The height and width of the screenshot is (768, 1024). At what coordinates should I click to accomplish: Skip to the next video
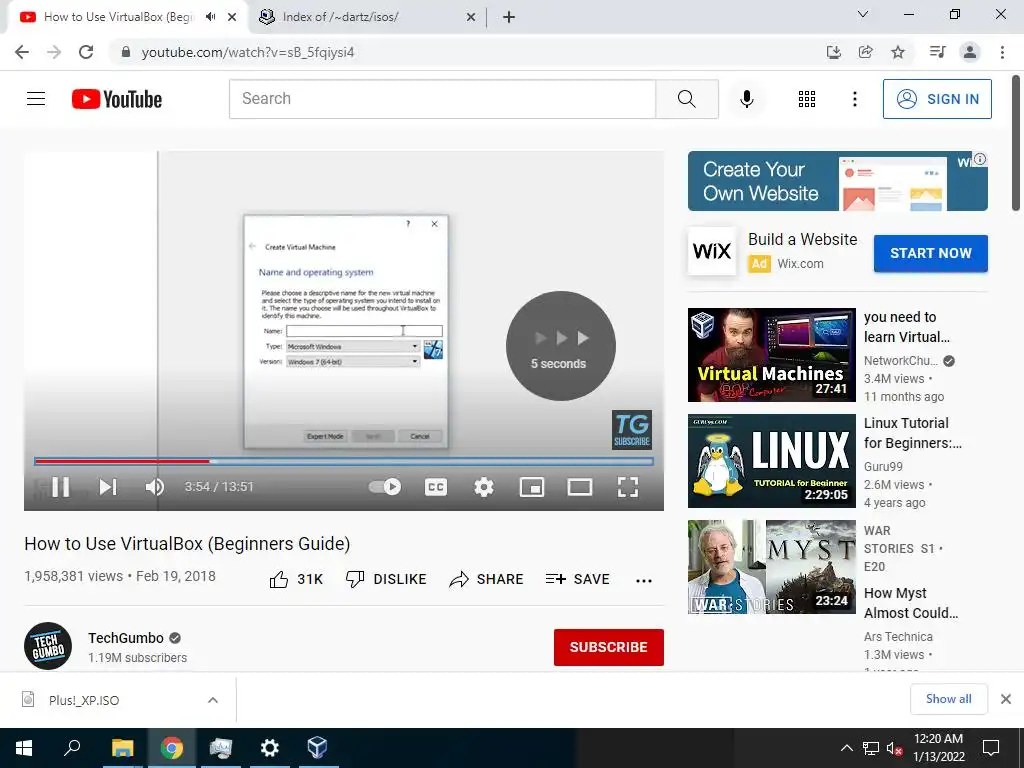click(x=108, y=487)
